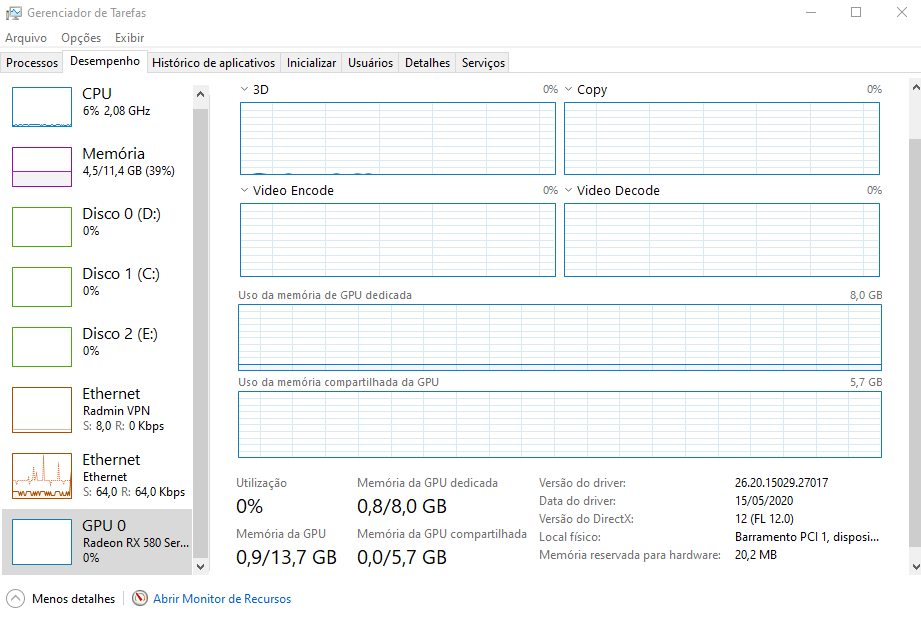921x617 pixels.
Task: Click the Menos detalhes collapse arrow icon
Action: tap(16, 599)
